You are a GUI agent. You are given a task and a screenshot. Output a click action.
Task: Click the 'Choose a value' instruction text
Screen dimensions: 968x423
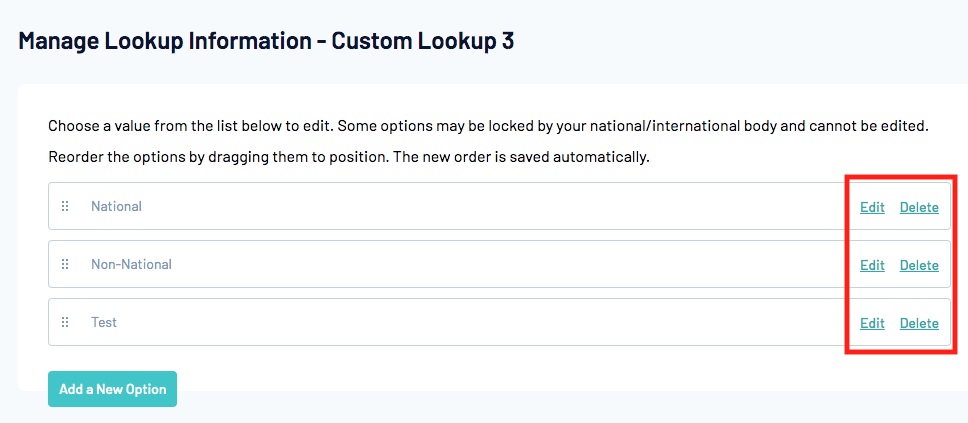(488, 128)
